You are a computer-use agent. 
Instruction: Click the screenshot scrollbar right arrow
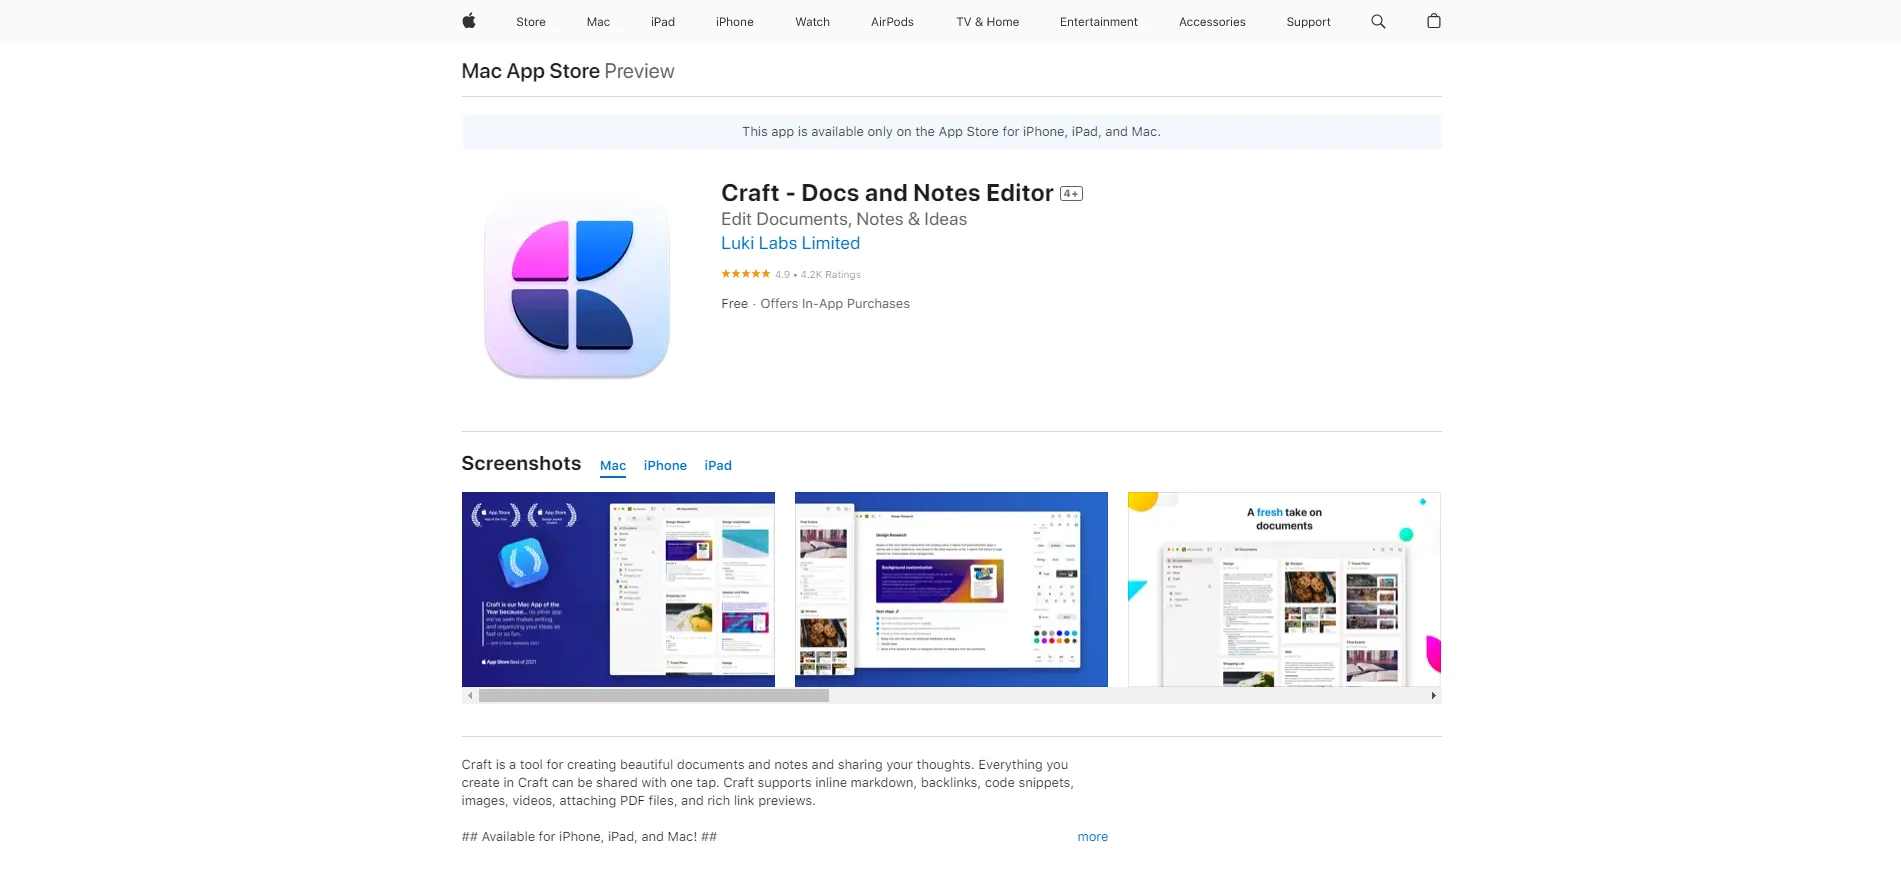[x=1433, y=695]
